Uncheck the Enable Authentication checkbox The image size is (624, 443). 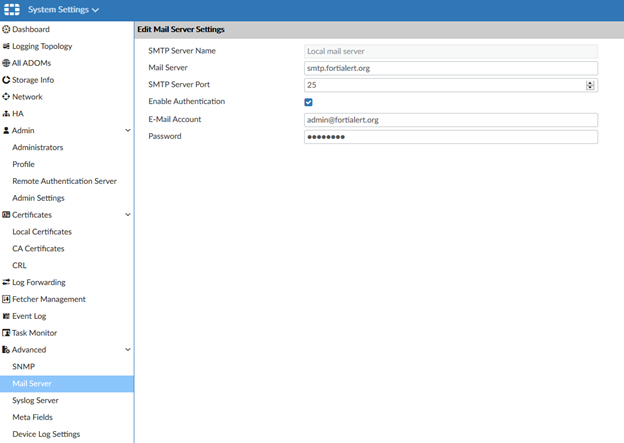pos(309,102)
